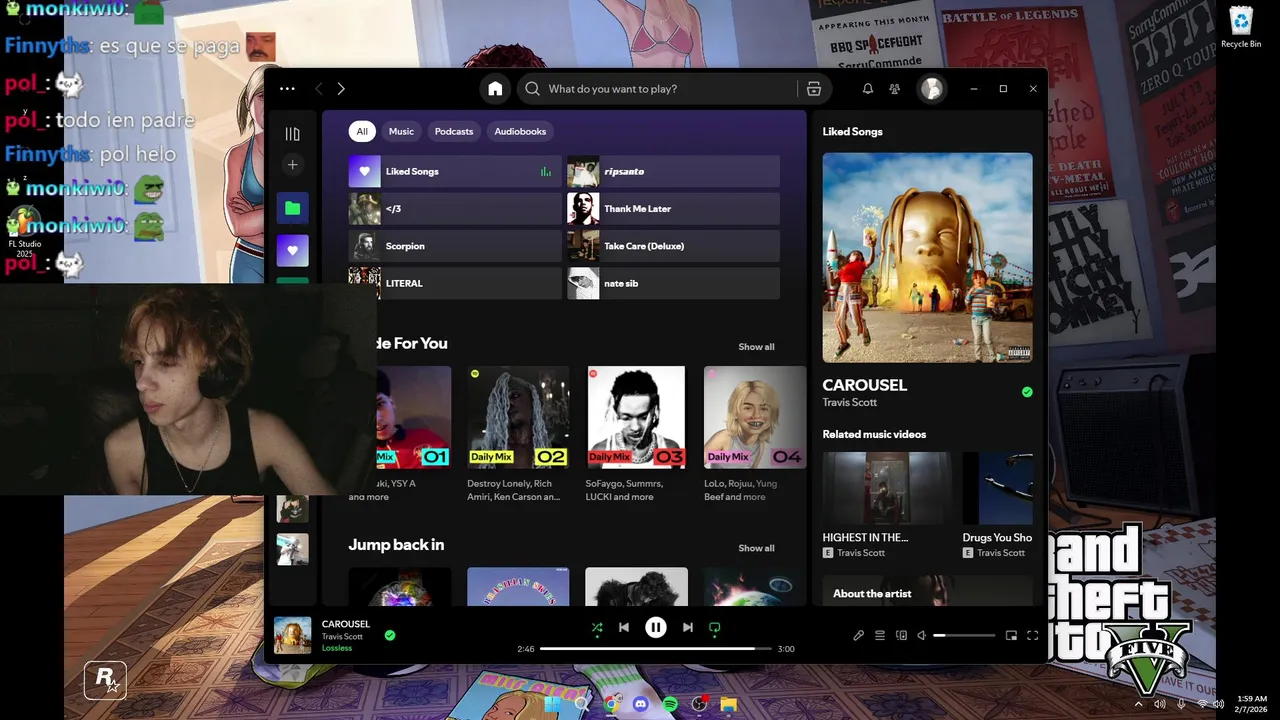Open the Recycle Bin desktop icon

1241,27
